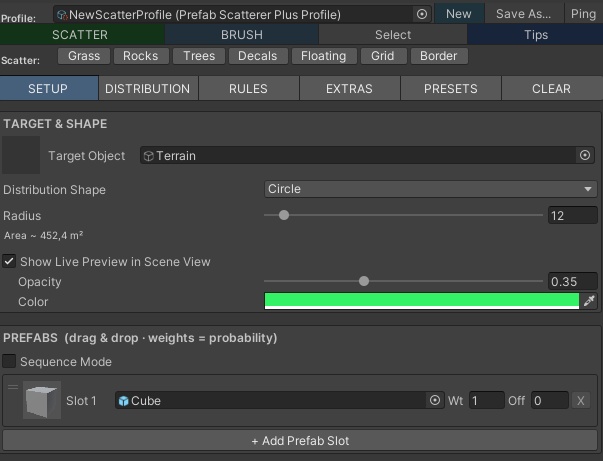Click the blue Cube prefab icon
This screenshot has width=603, height=461.
pyautogui.click(x=123, y=401)
